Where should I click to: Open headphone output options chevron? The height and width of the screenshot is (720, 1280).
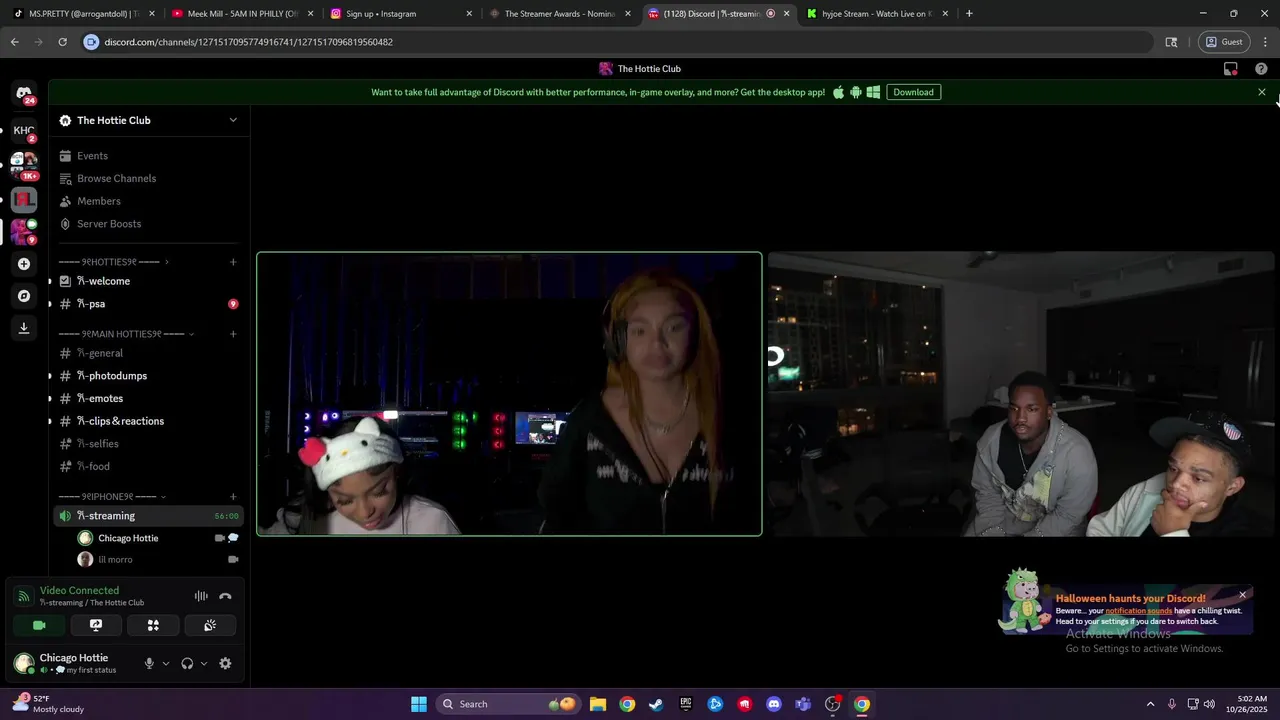click(x=204, y=663)
